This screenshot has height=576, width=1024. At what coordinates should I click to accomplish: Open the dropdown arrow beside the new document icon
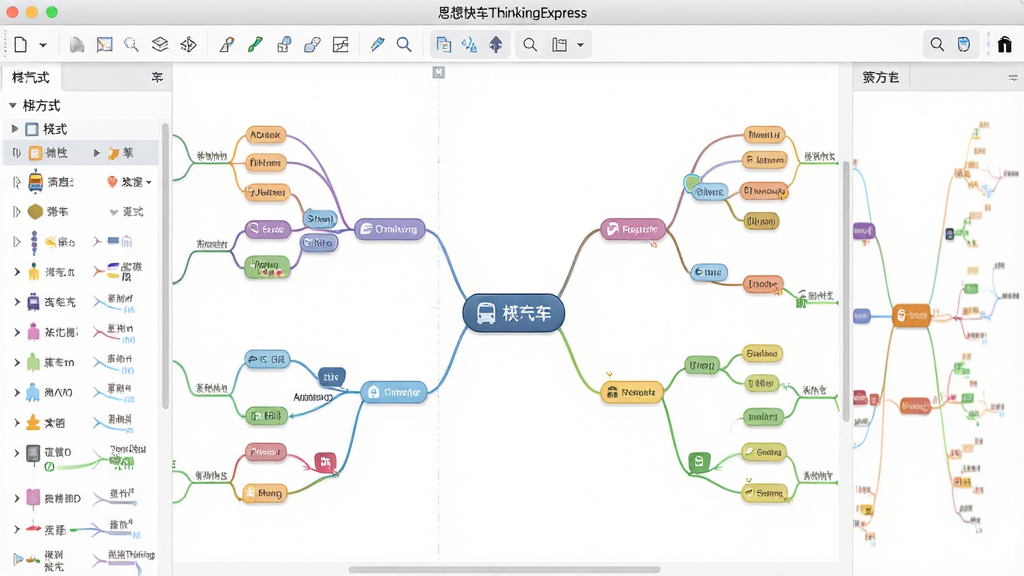tap(43, 45)
